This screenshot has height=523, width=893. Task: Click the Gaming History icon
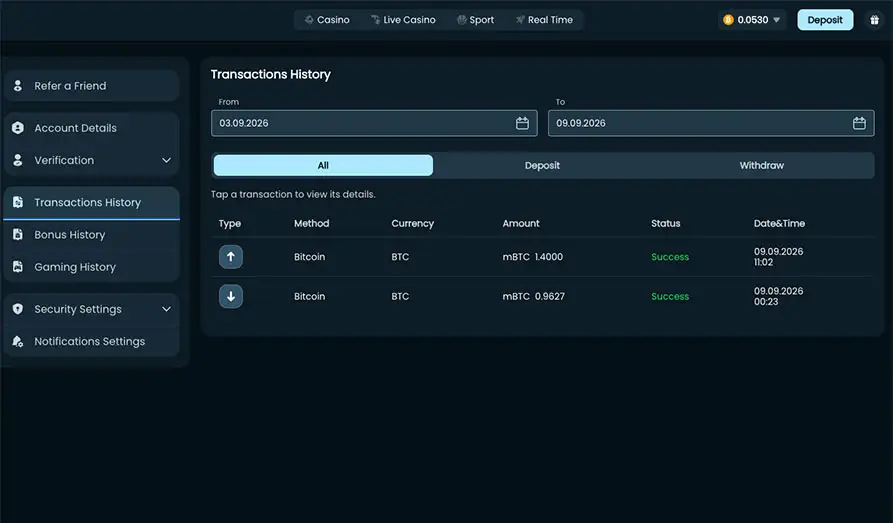point(18,267)
